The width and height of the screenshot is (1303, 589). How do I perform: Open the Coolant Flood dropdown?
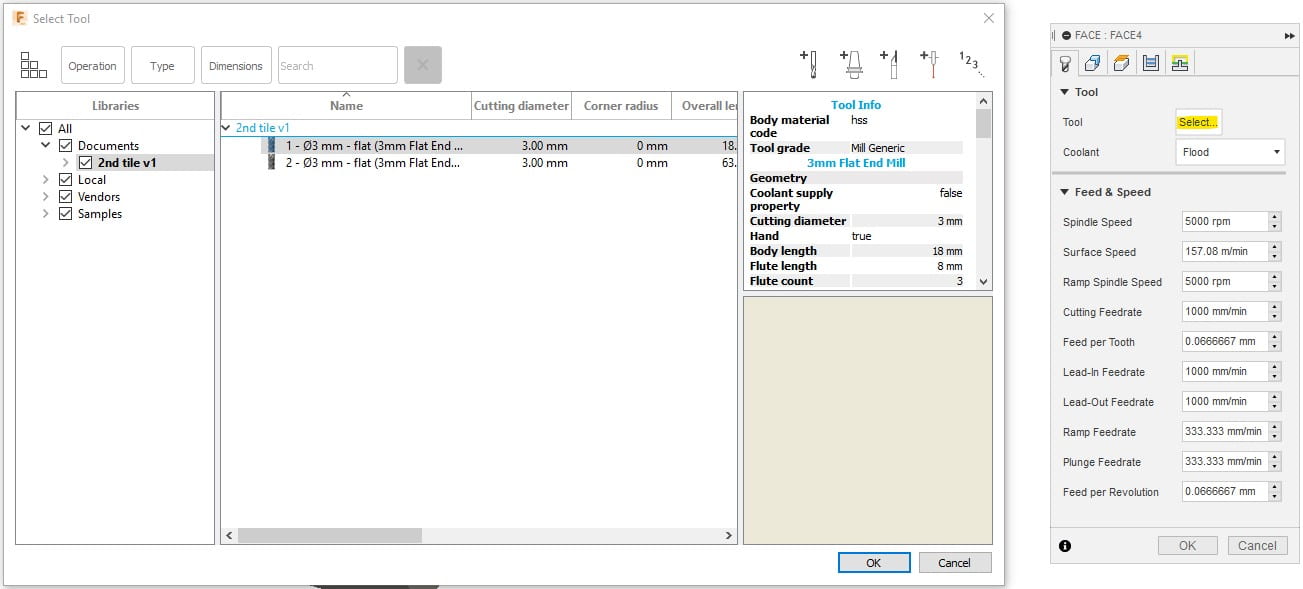tap(1230, 152)
